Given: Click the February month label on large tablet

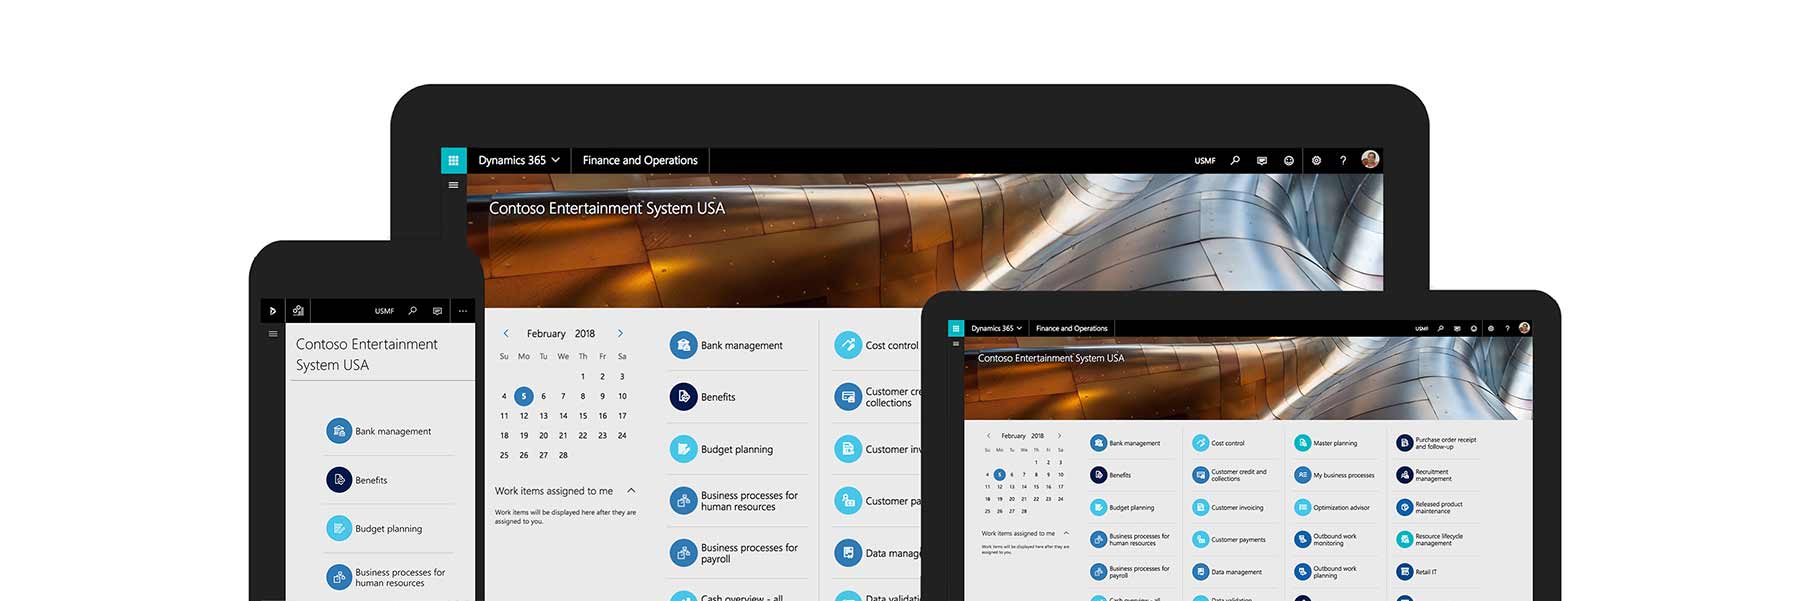Looking at the screenshot, I should (x=546, y=334).
